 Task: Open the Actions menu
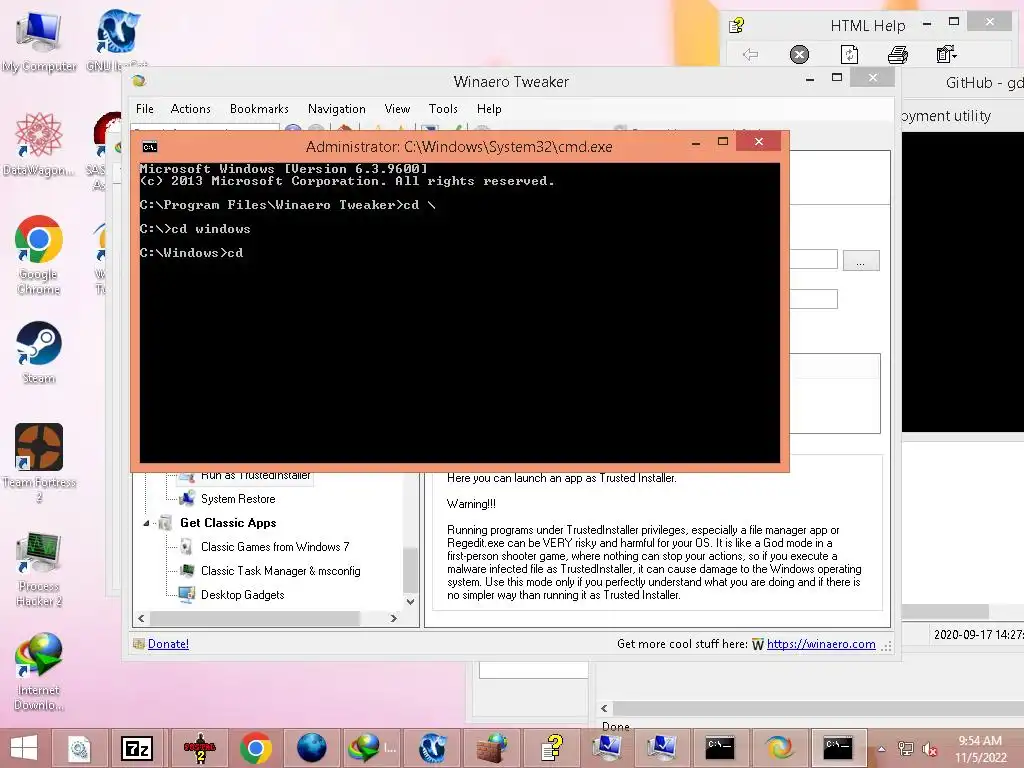click(x=191, y=109)
